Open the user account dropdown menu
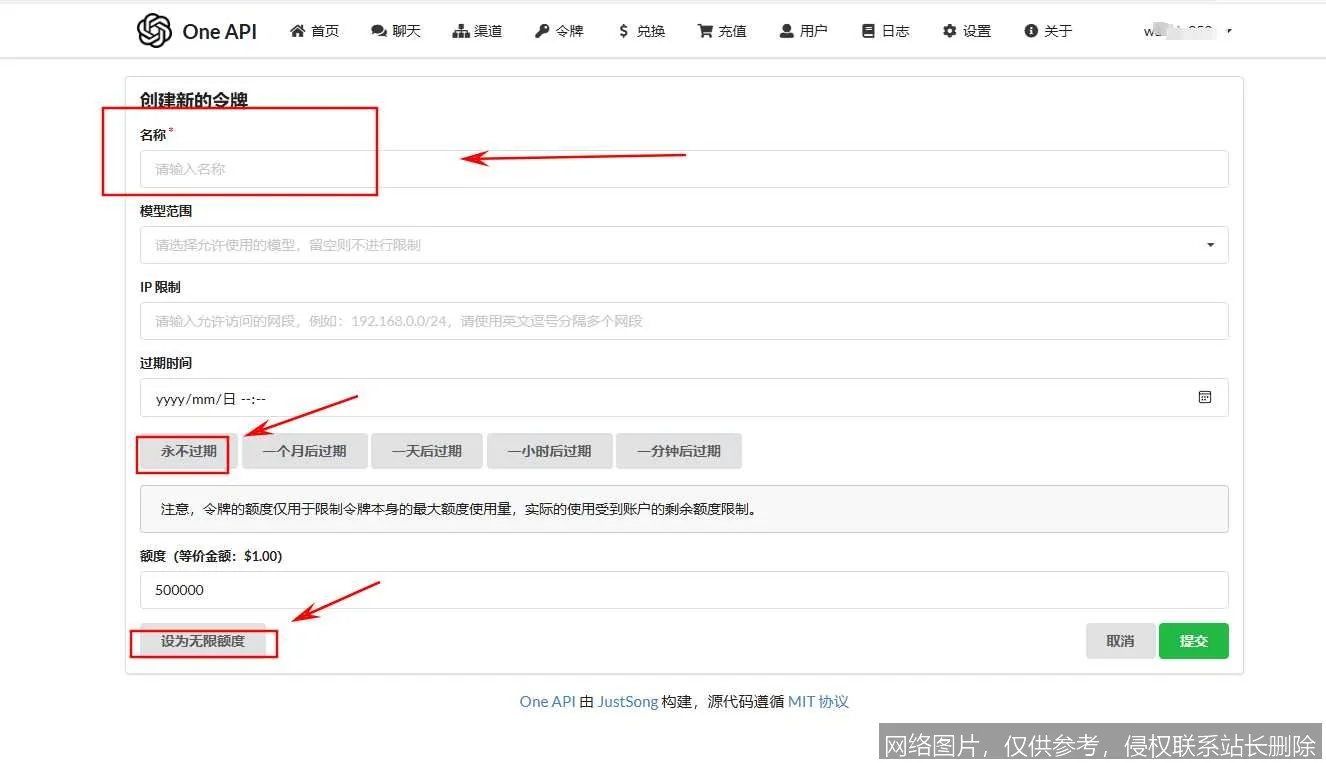Viewport: 1326px width, 763px height. pyautogui.click(x=1185, y=30)
